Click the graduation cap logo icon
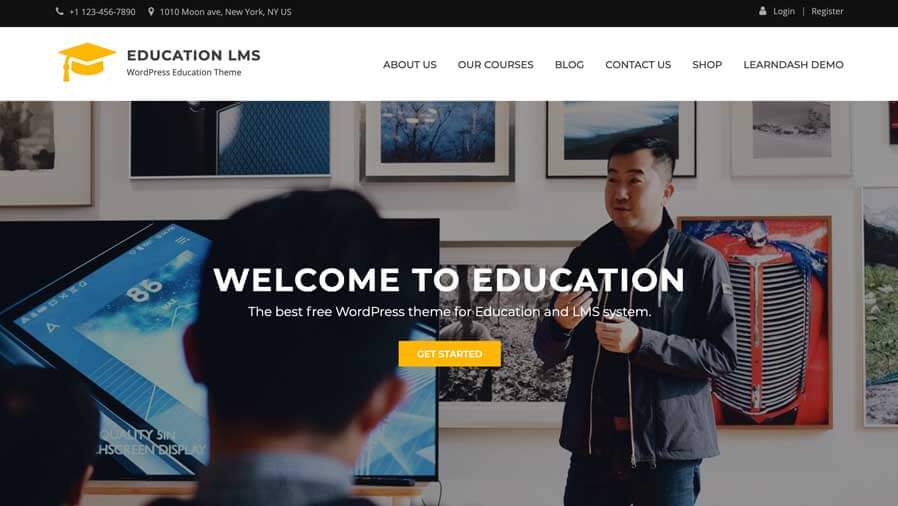The image size is (898, 506). (87, 62)
